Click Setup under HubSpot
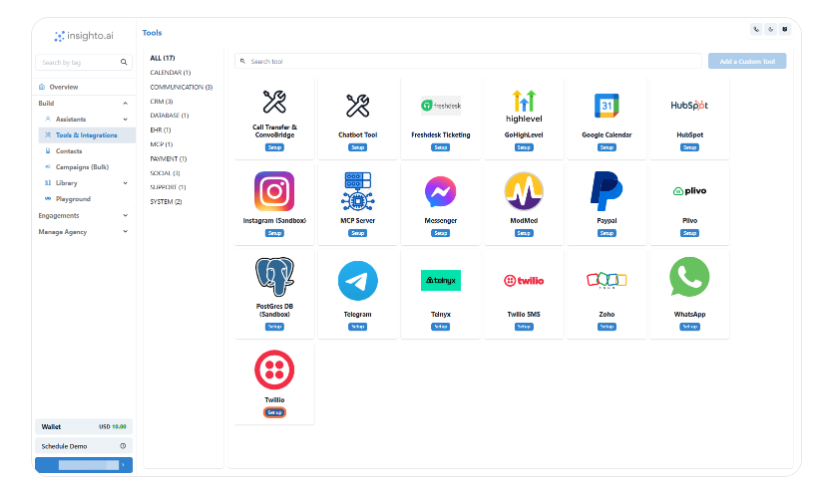This screenshot has height=490, width=820. tap(689, 147)
